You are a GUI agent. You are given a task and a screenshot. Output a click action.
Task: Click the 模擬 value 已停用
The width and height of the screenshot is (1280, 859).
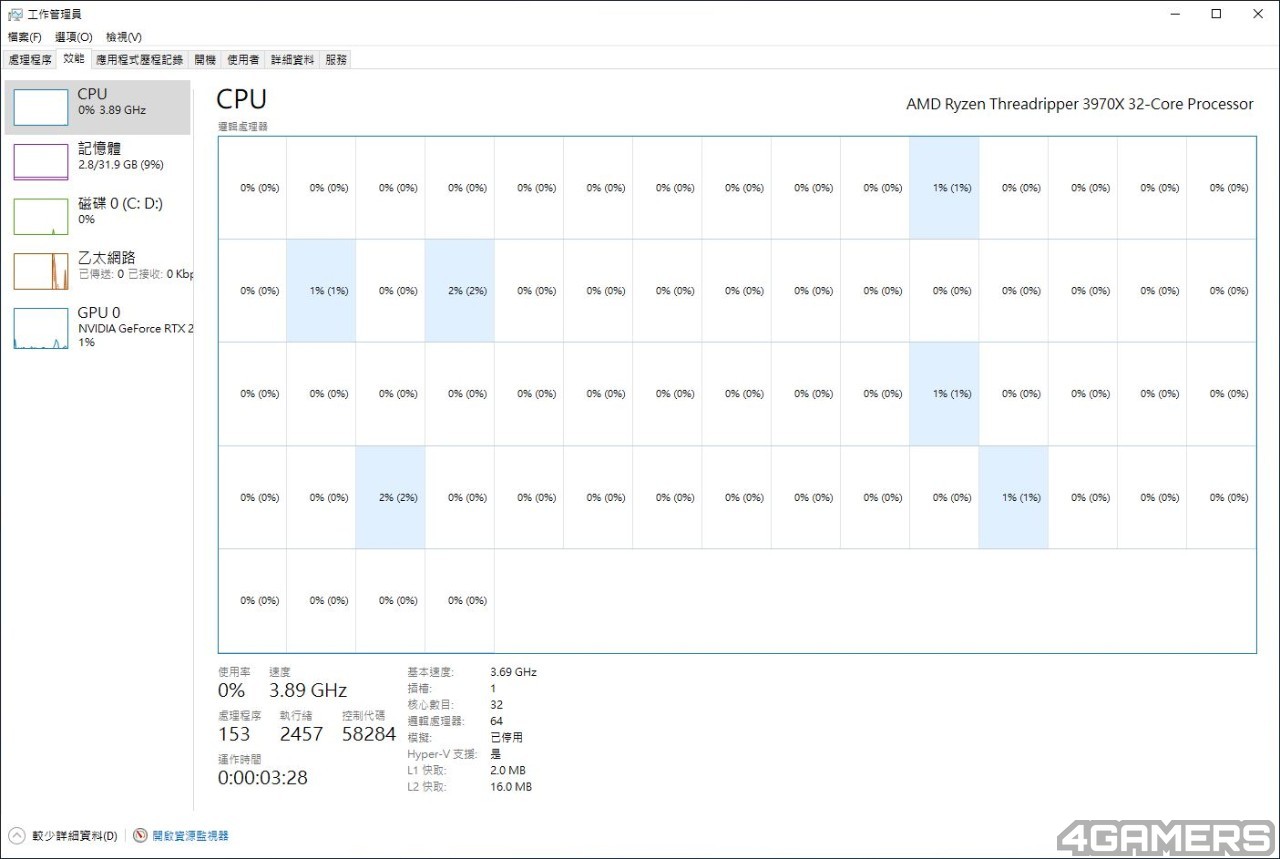point(507,737)
